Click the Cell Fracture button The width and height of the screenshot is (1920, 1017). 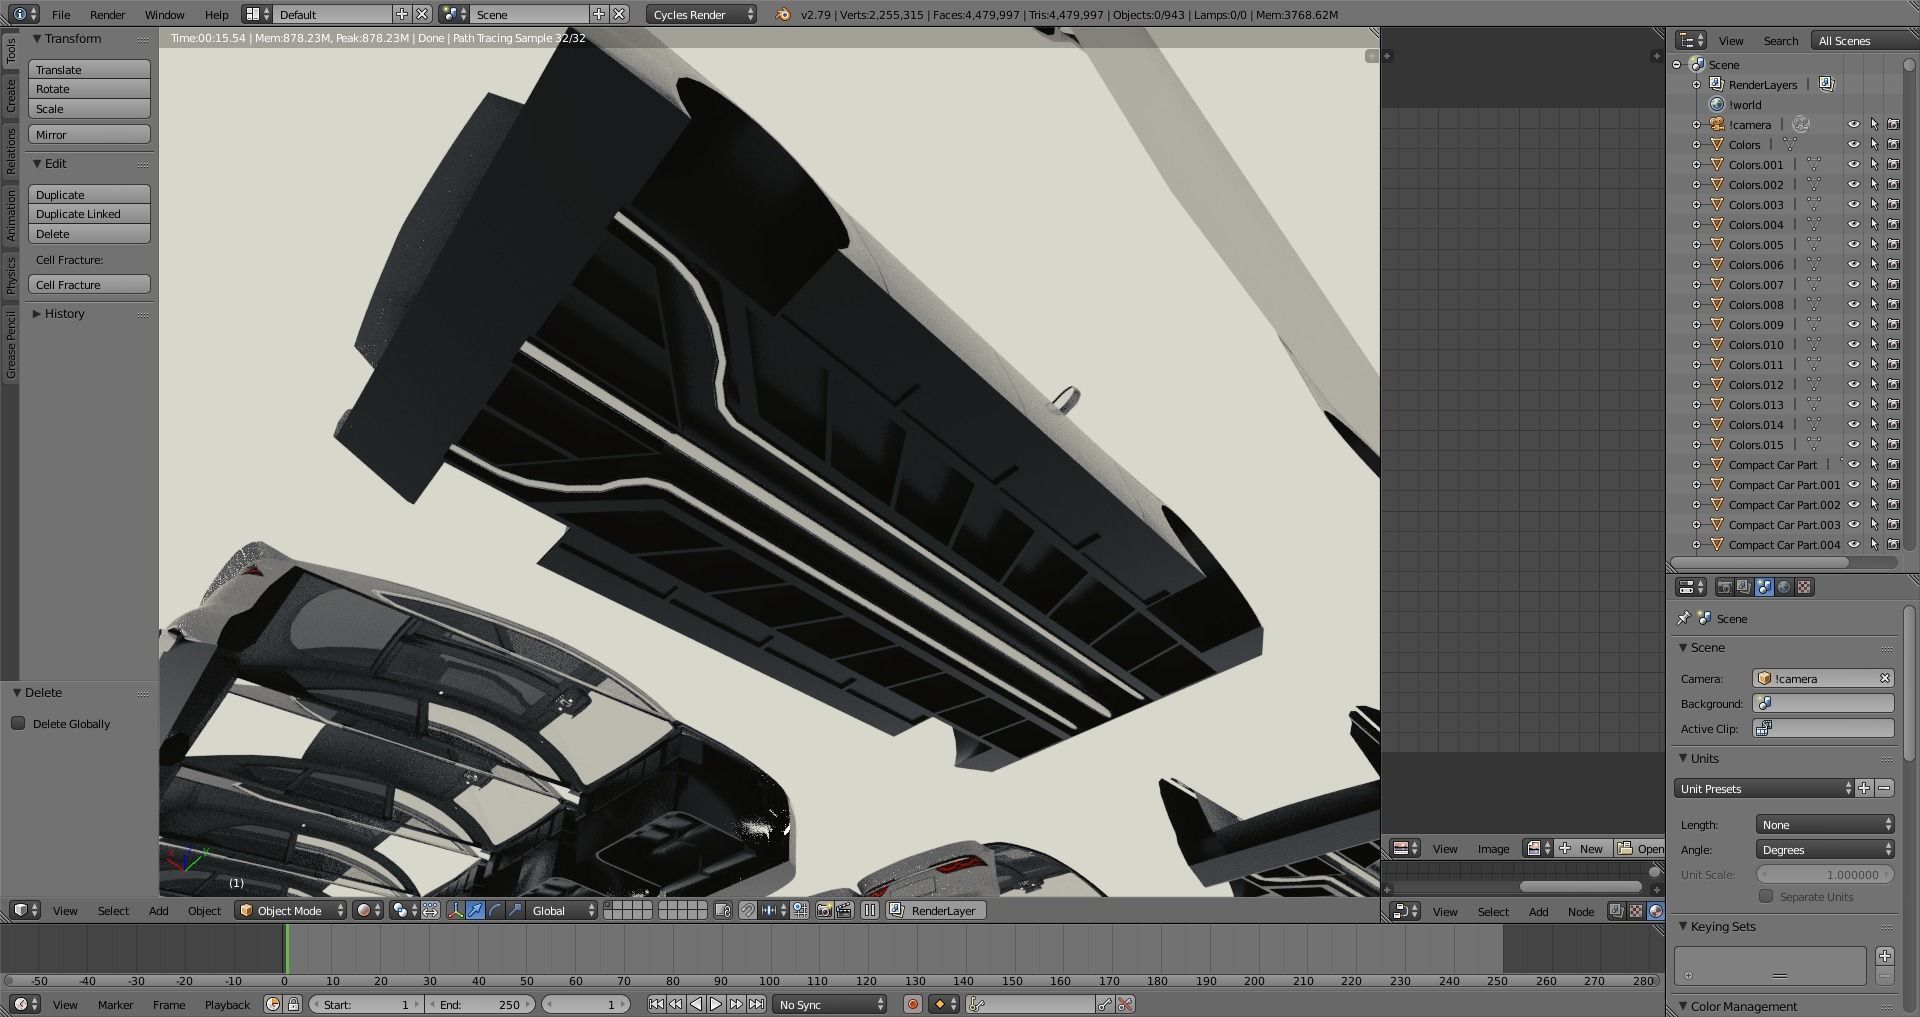pos(89,284)
